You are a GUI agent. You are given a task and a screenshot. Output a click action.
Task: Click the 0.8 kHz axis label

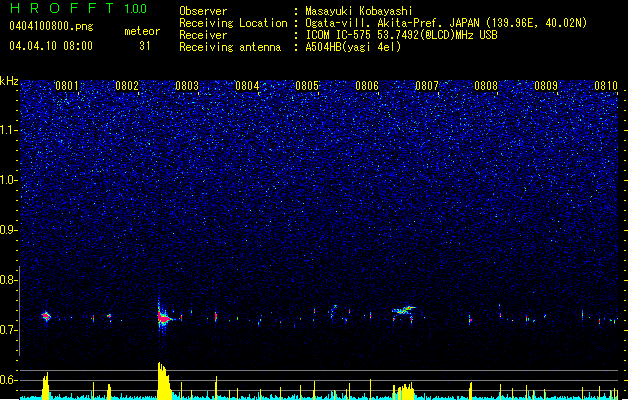[8, 280]
